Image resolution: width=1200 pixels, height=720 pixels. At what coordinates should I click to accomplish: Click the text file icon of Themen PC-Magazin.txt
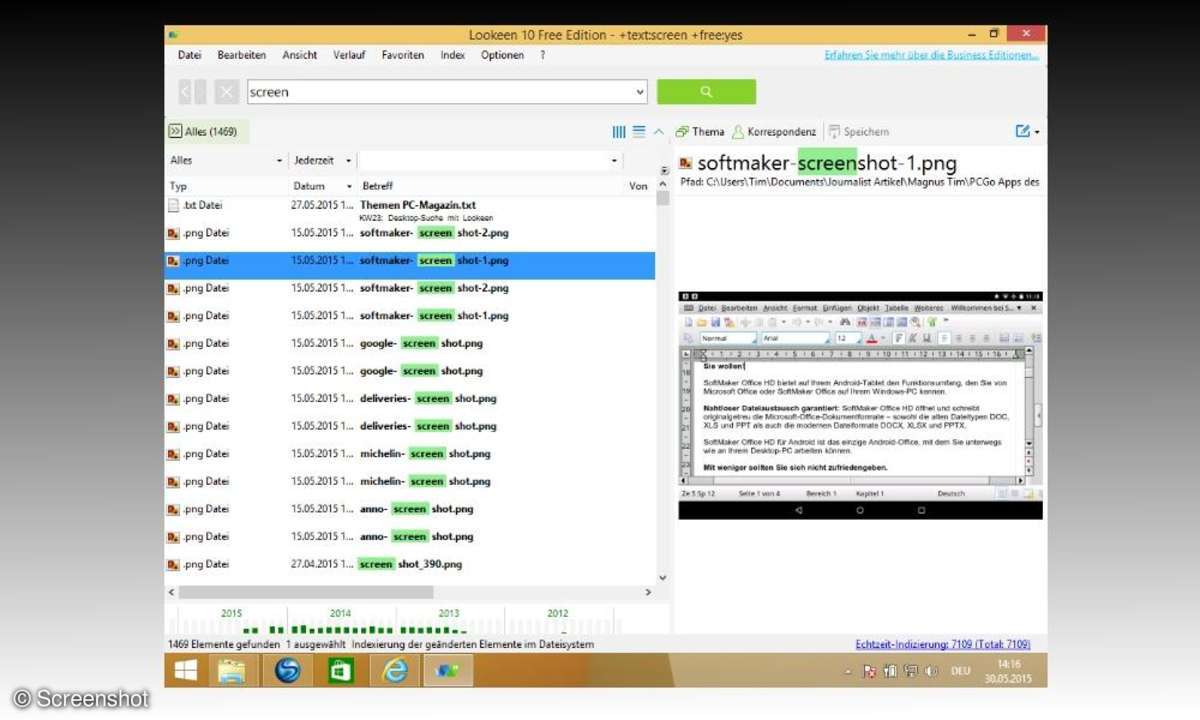pos(173,205)
